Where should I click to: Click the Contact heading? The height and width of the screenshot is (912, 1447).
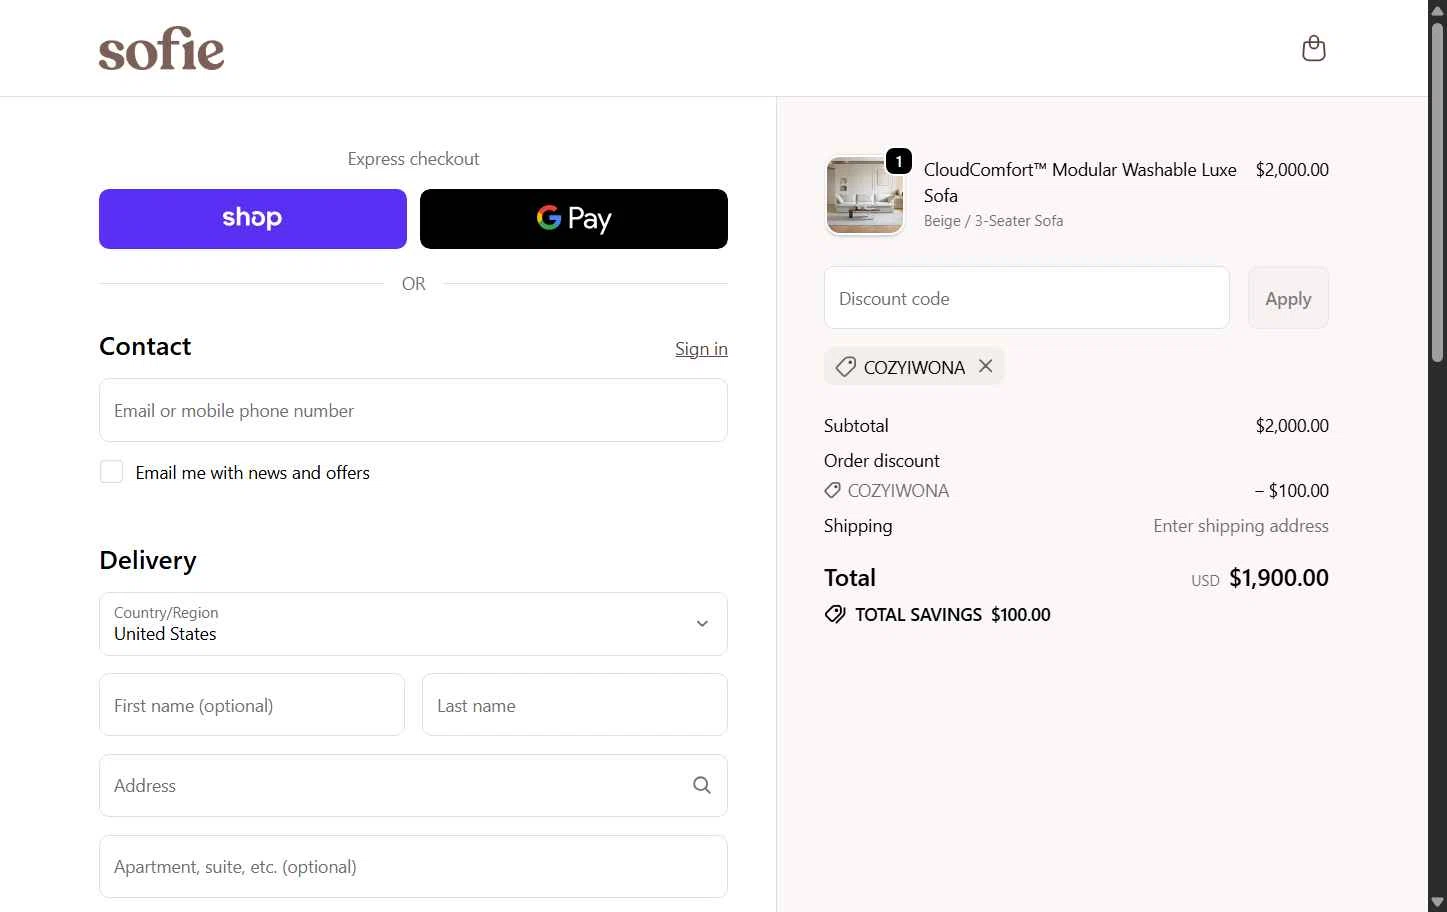145,346
